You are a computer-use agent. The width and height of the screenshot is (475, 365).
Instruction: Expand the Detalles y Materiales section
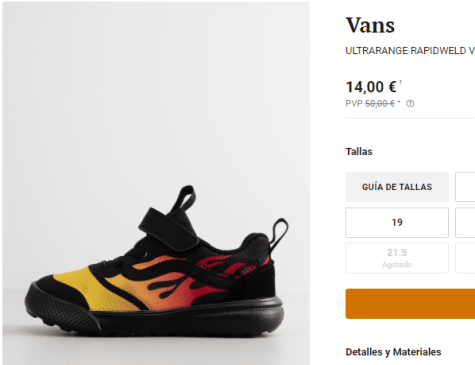point(393,352)
